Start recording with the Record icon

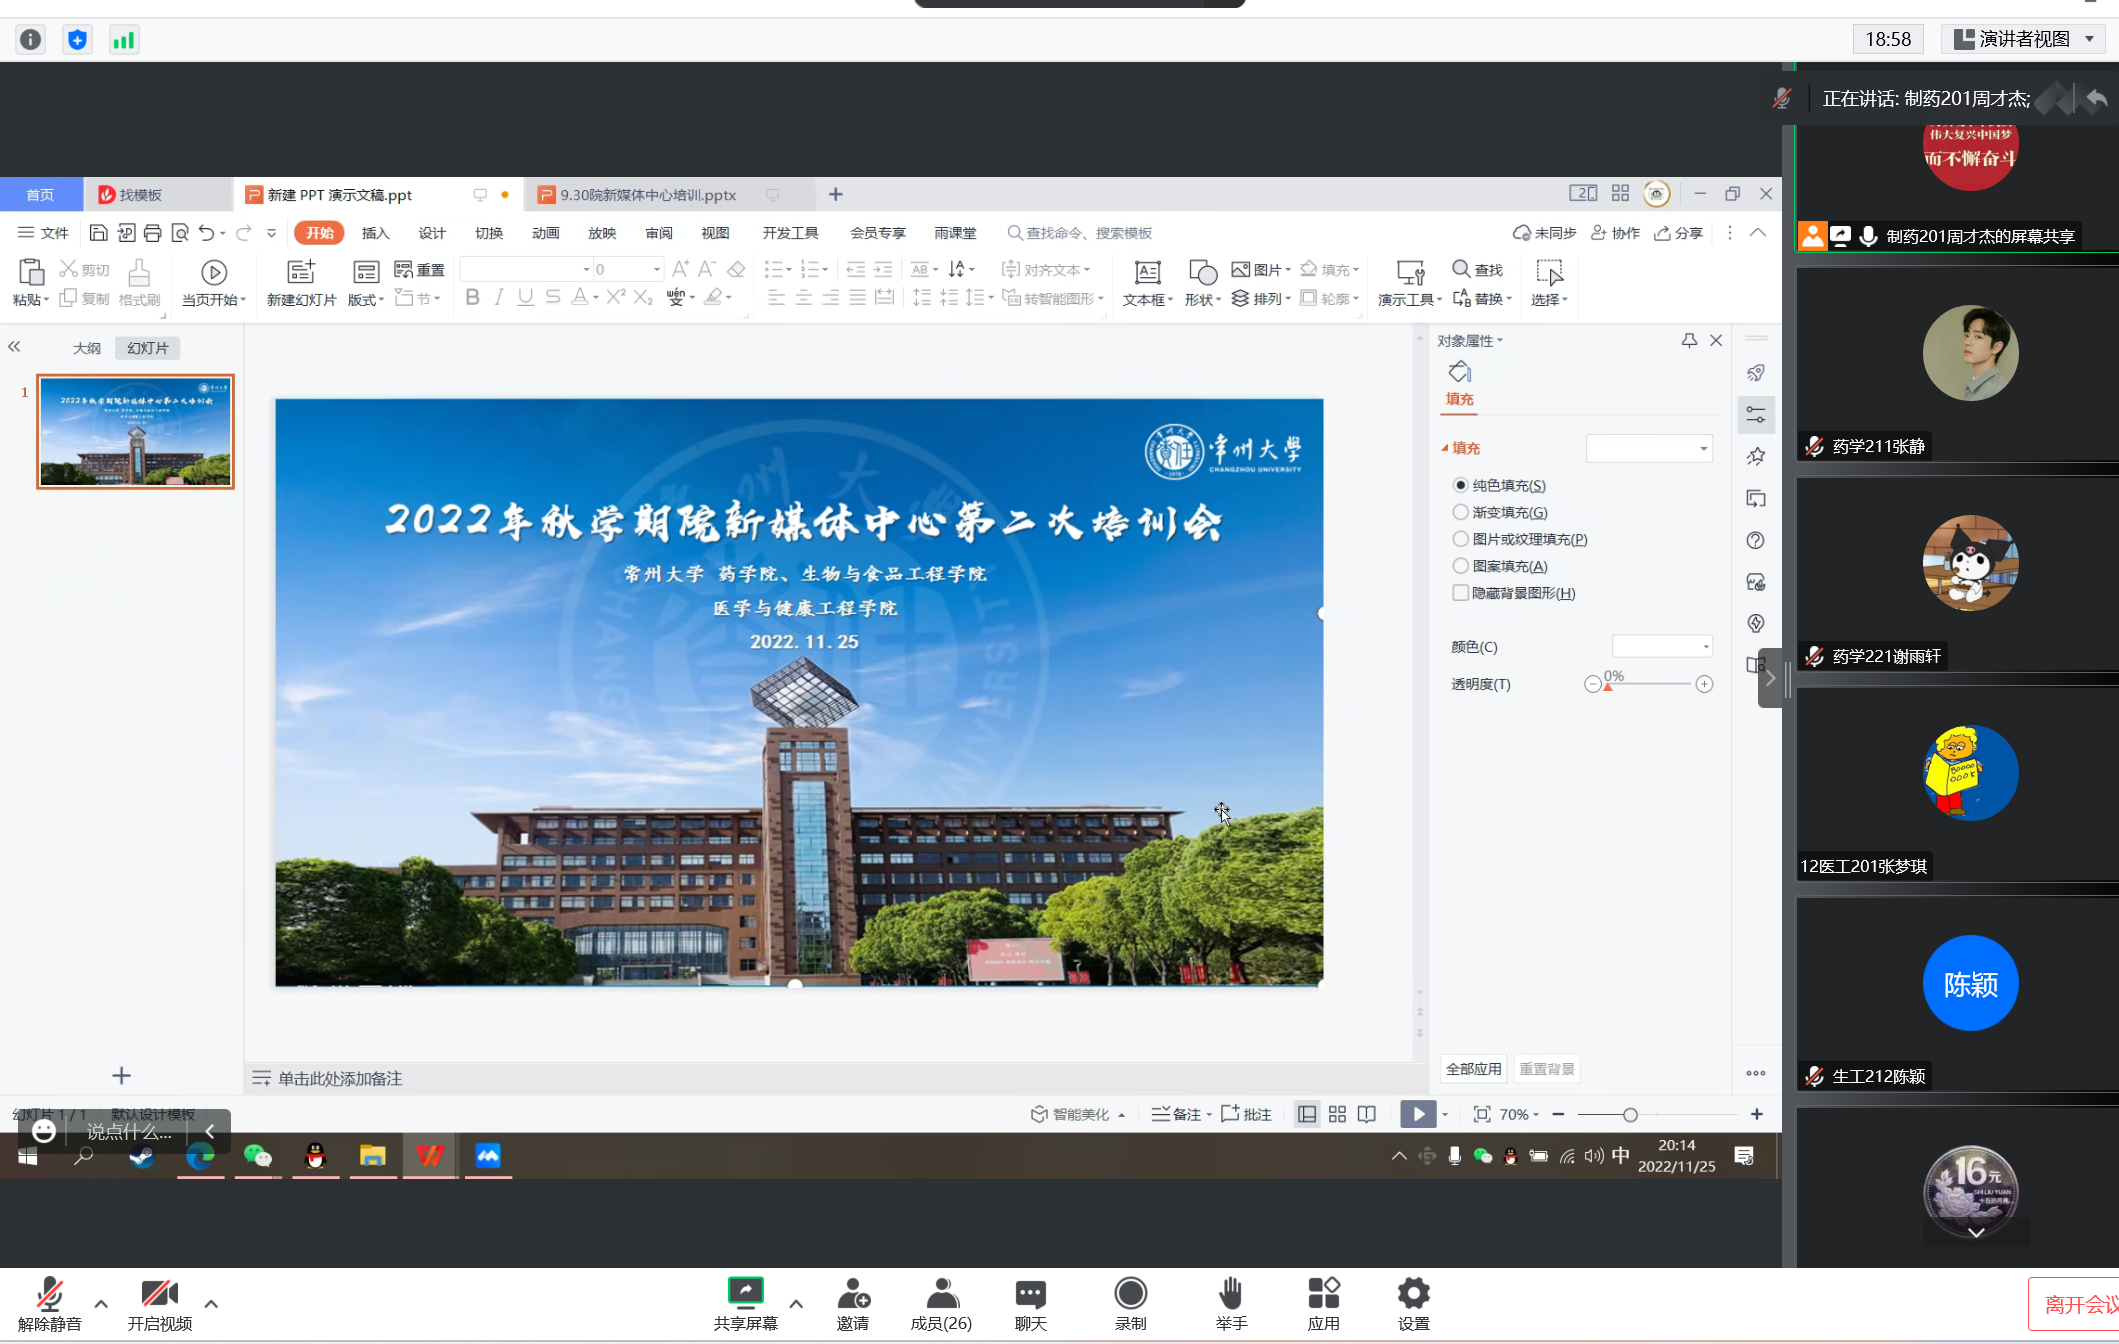[1130, 1294]
